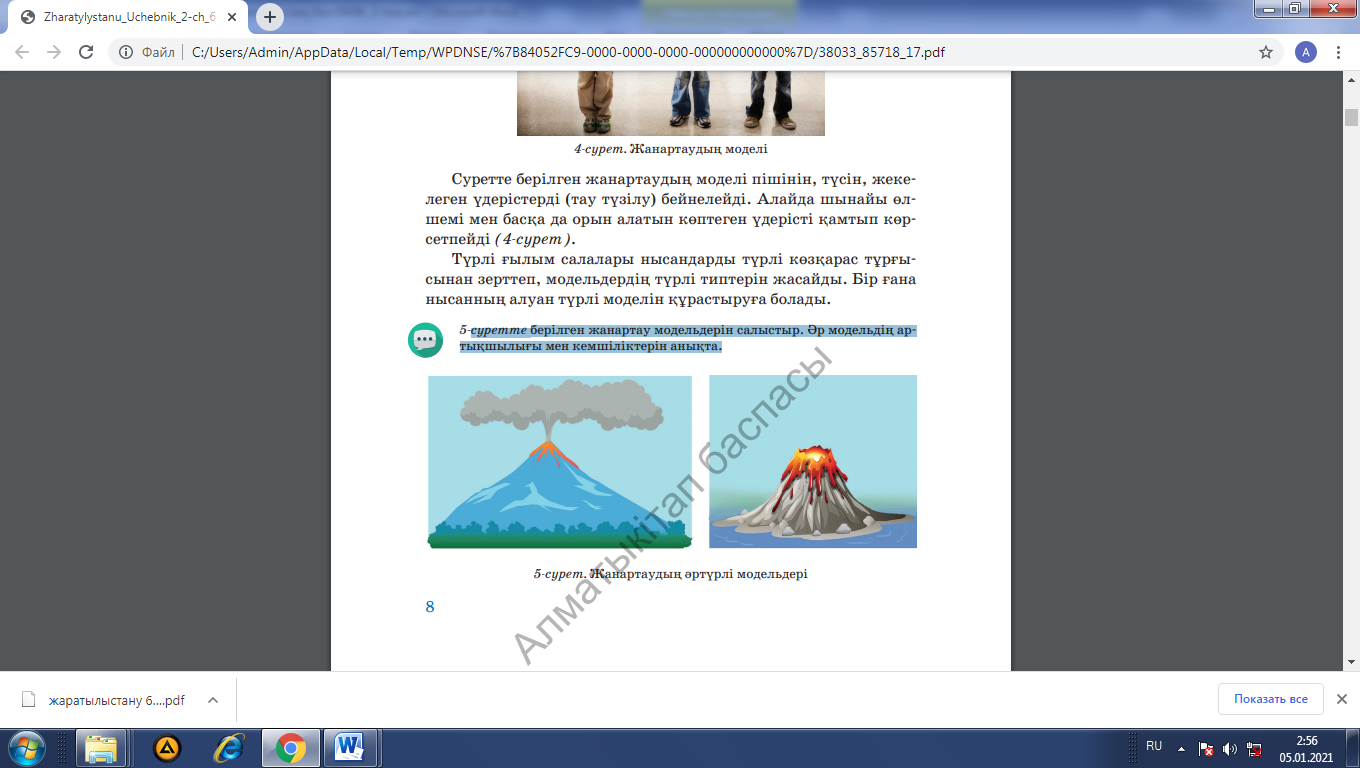Click page number 8
Image resolution: width=1360 pixels, height=768 pixels.
pos(430,606)
